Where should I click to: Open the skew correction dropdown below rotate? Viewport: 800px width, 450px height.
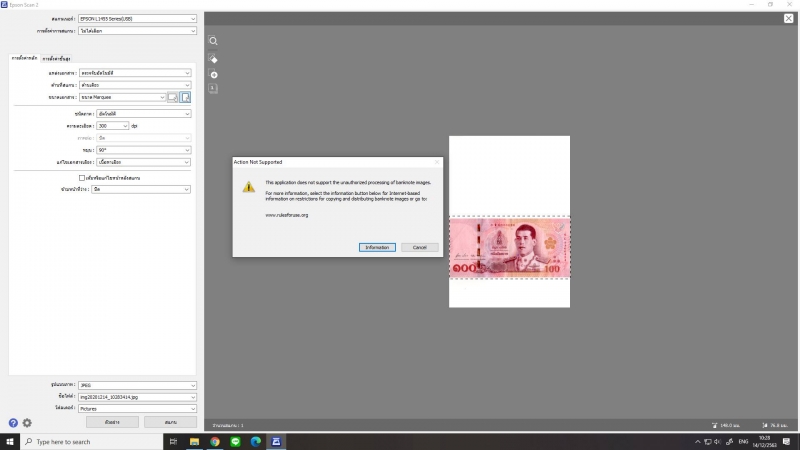point(144,162)
